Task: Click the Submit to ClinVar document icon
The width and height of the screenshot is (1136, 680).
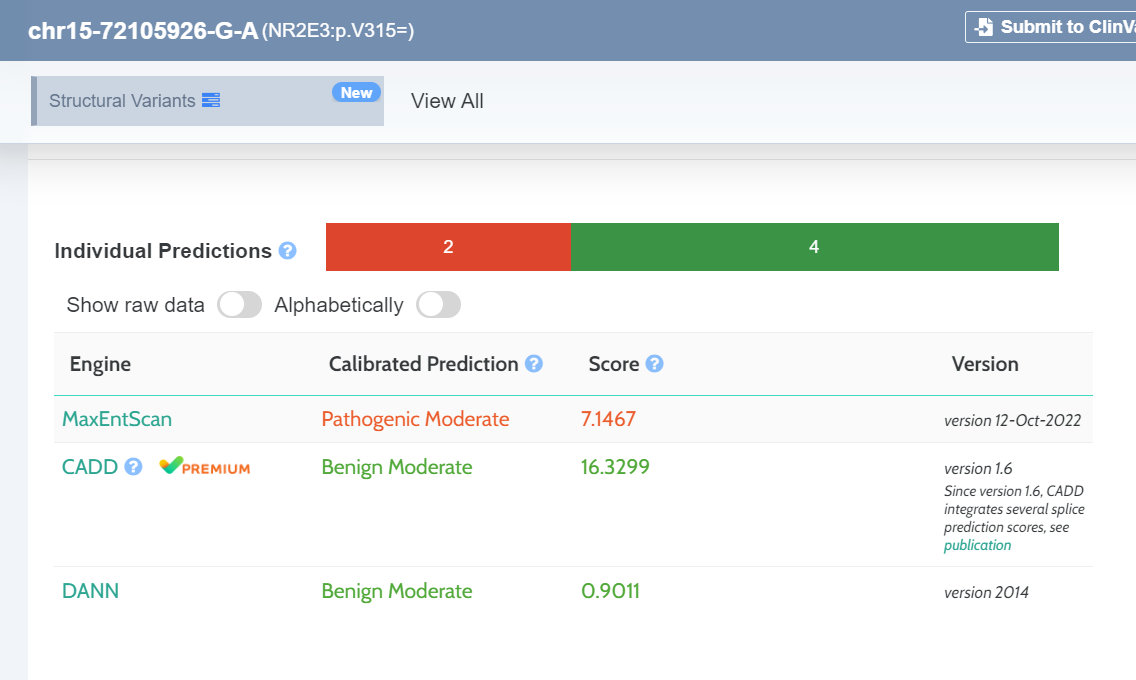Action: click(984, 27)
